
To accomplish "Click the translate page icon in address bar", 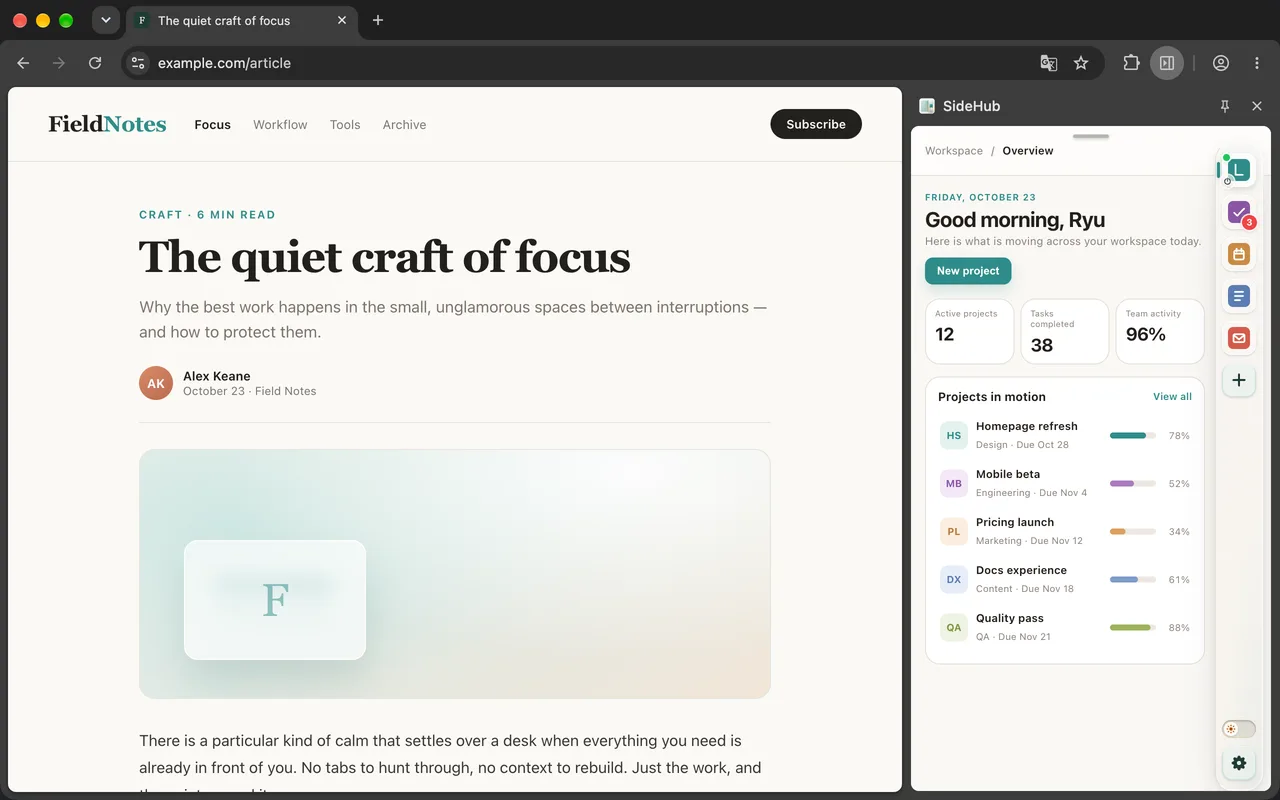I will pos(1048,63).
